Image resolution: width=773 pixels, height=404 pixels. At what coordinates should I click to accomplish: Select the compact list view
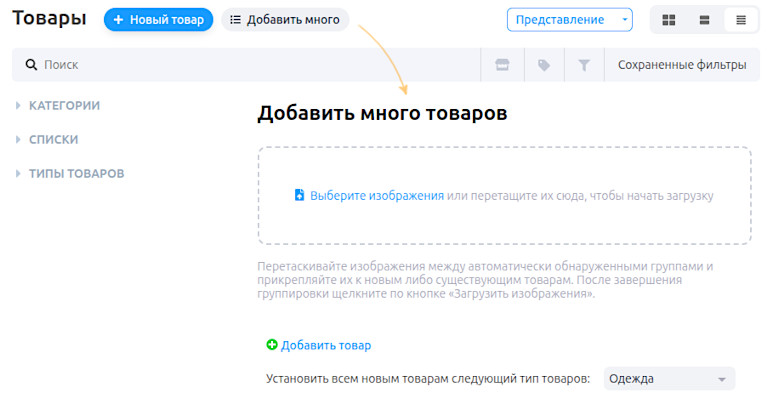741,20
